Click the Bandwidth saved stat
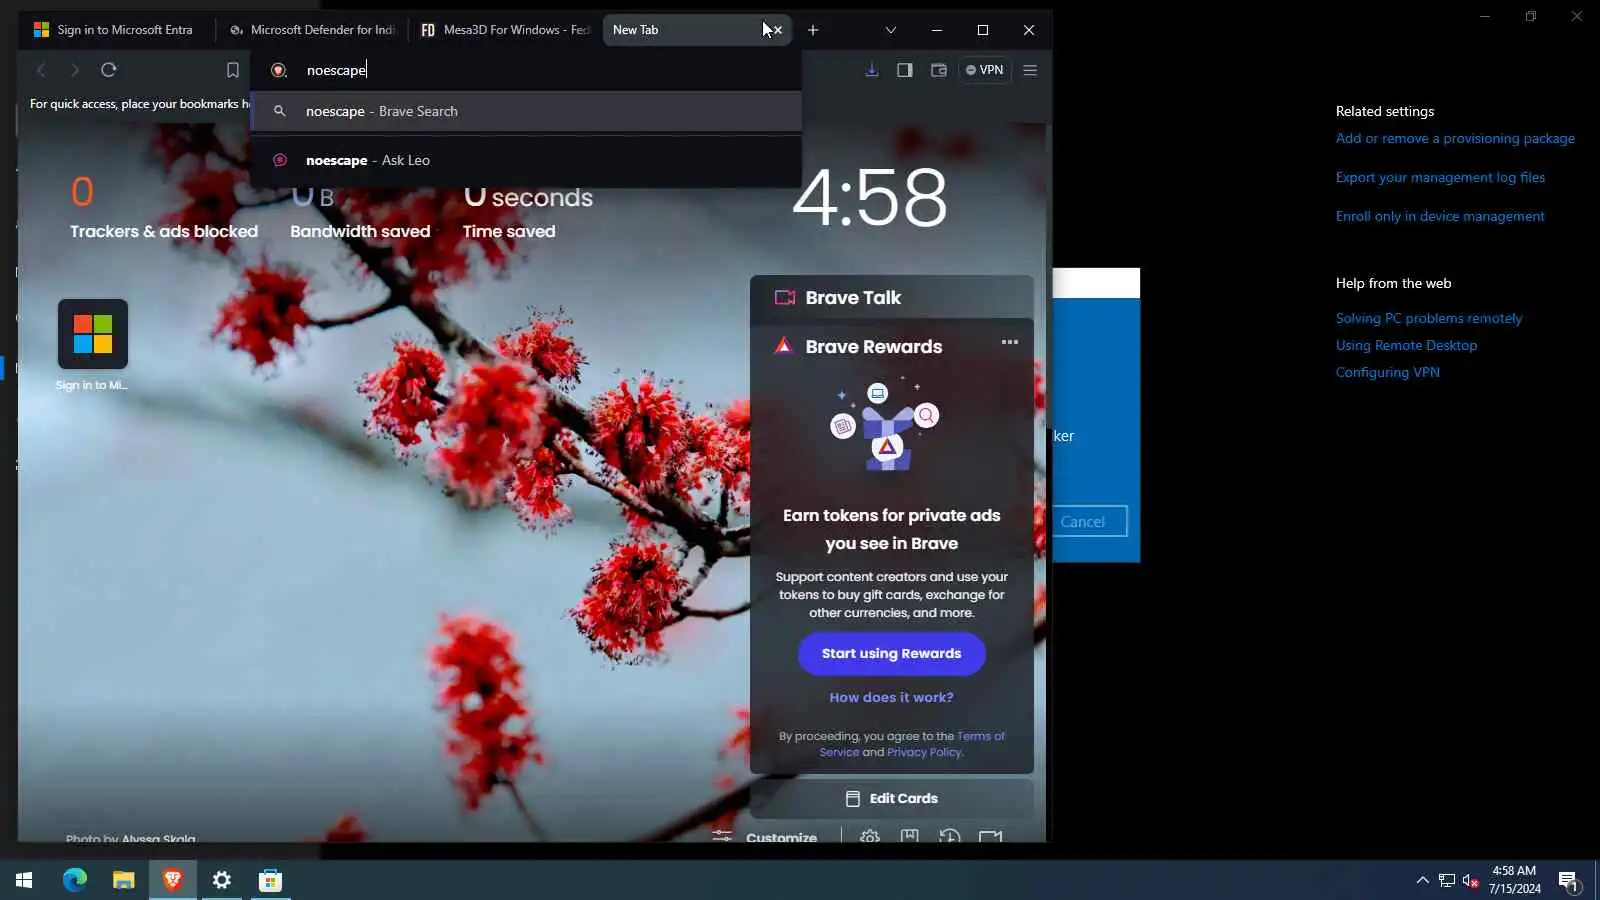This screenshot has height=900, width=1600. coord(360,212)
